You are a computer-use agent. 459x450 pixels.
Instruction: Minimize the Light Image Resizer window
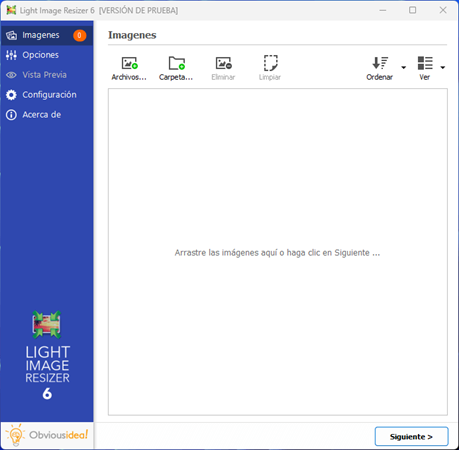[x=383, y=10]
